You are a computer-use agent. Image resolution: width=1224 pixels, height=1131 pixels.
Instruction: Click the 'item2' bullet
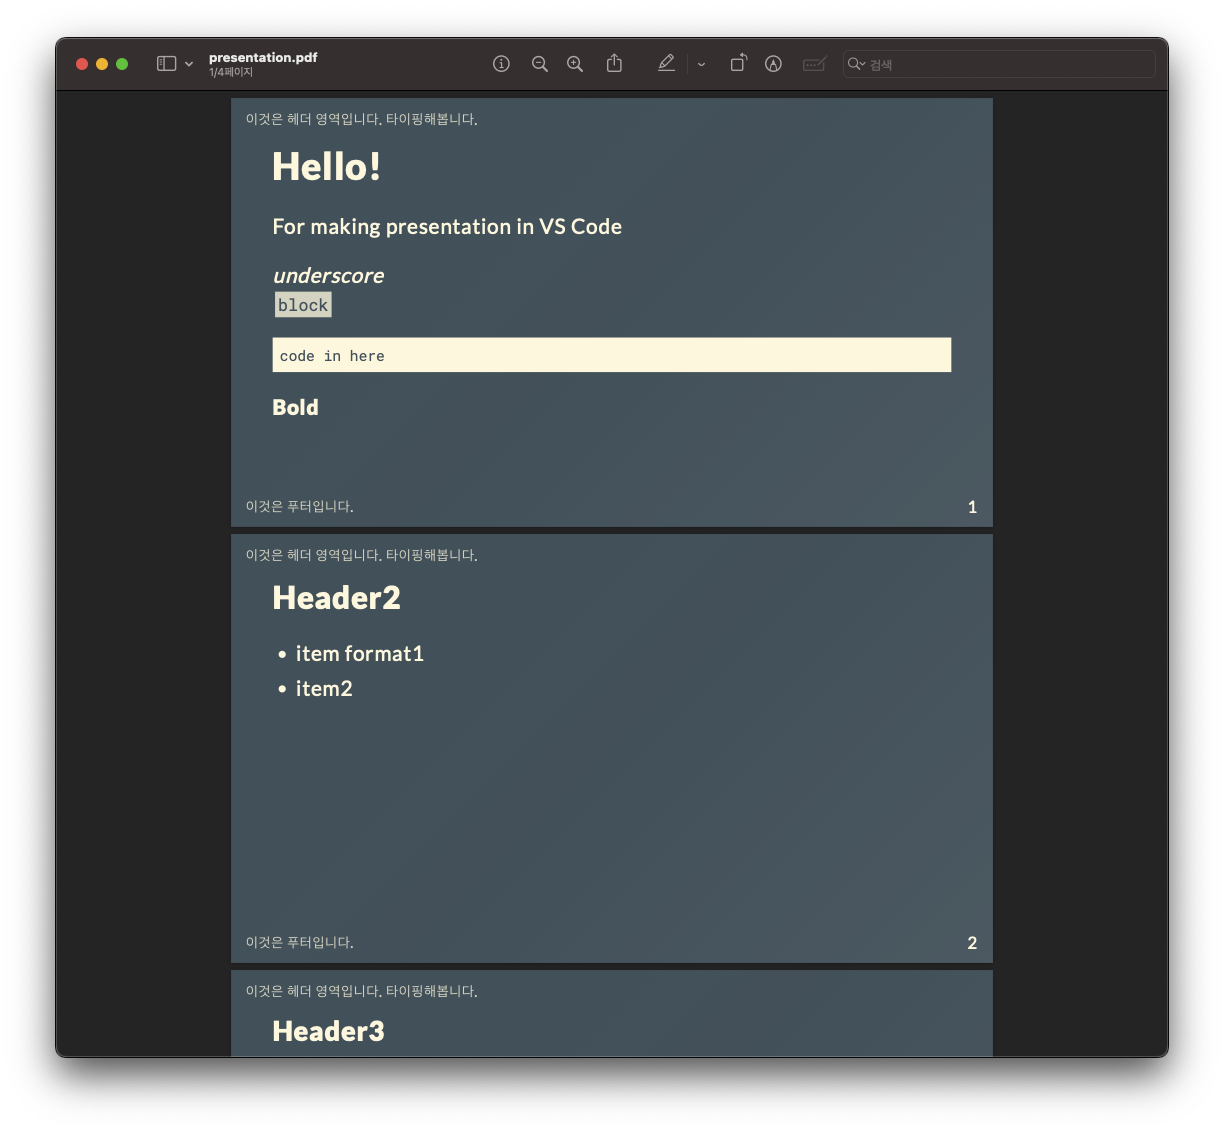pyautogui.click(x=324, y=689)
